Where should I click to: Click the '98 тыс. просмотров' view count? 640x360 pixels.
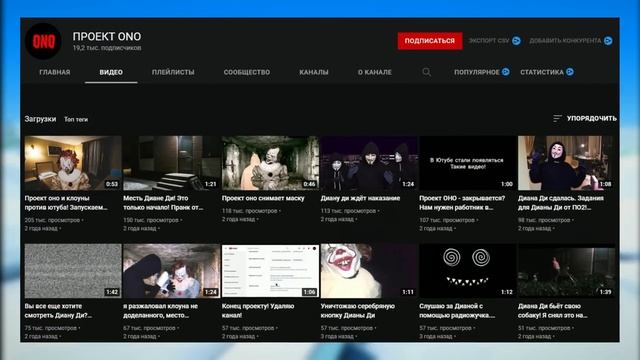tap(544, 220)
